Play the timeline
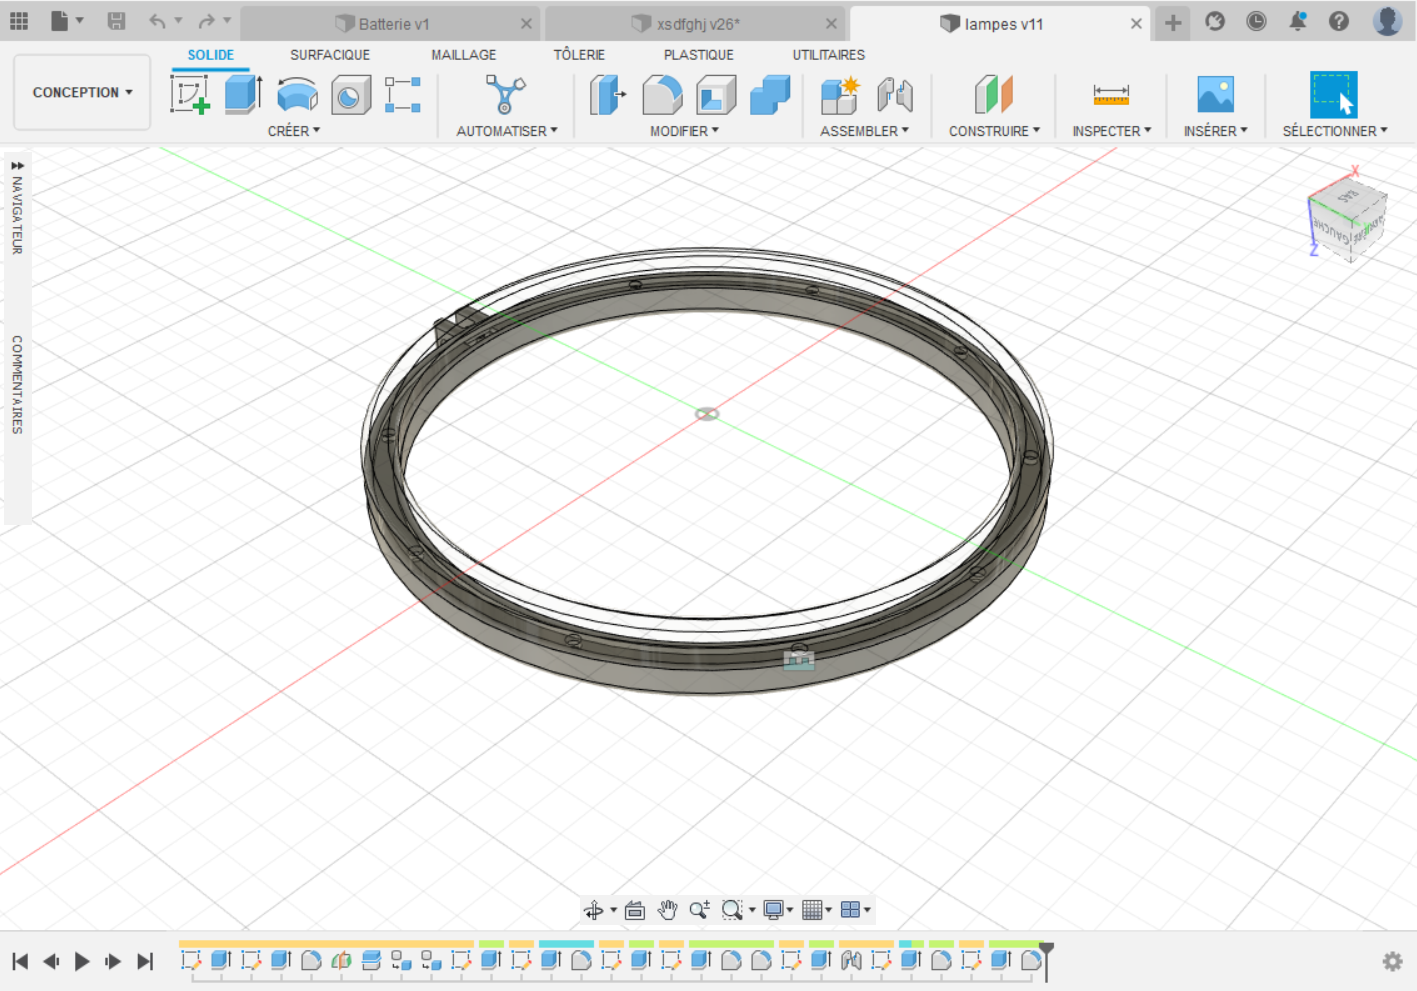The height and width of the screenshot is (991, 1417). coord(82,962)
